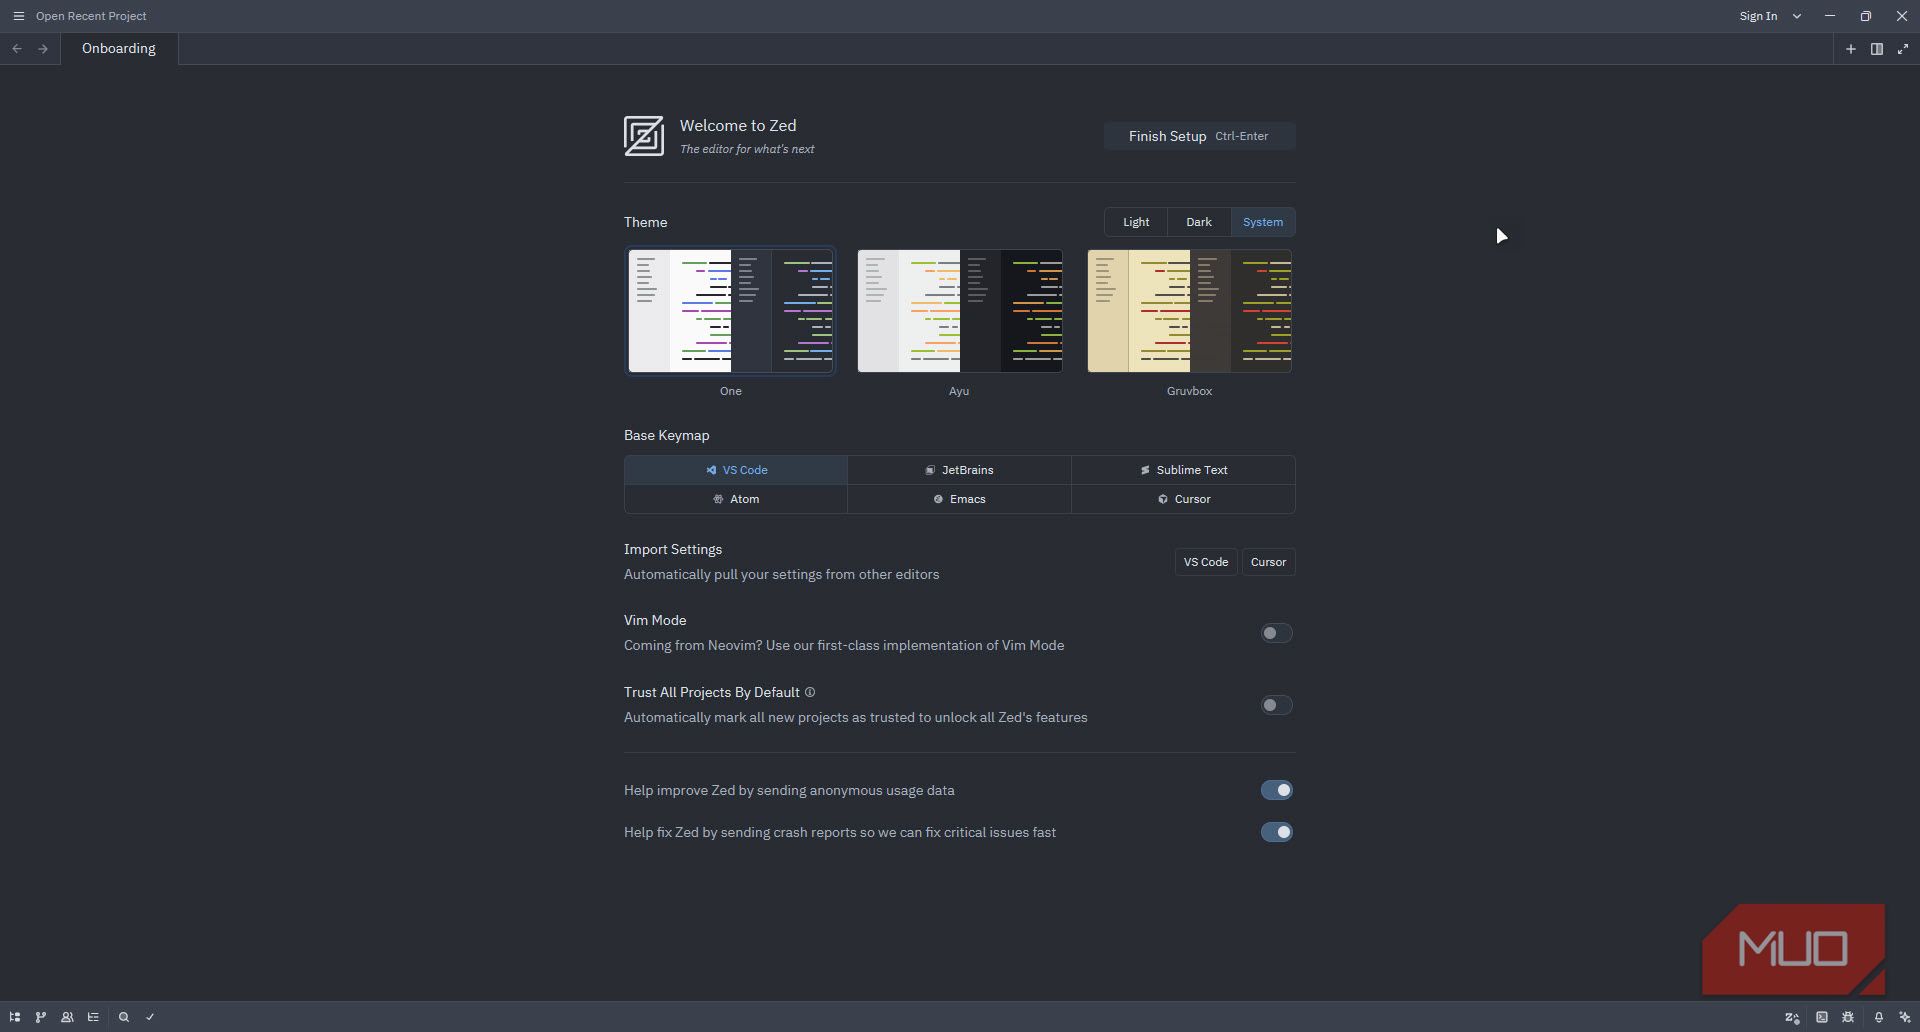Select the Ayu theme preview

(960, 311)
